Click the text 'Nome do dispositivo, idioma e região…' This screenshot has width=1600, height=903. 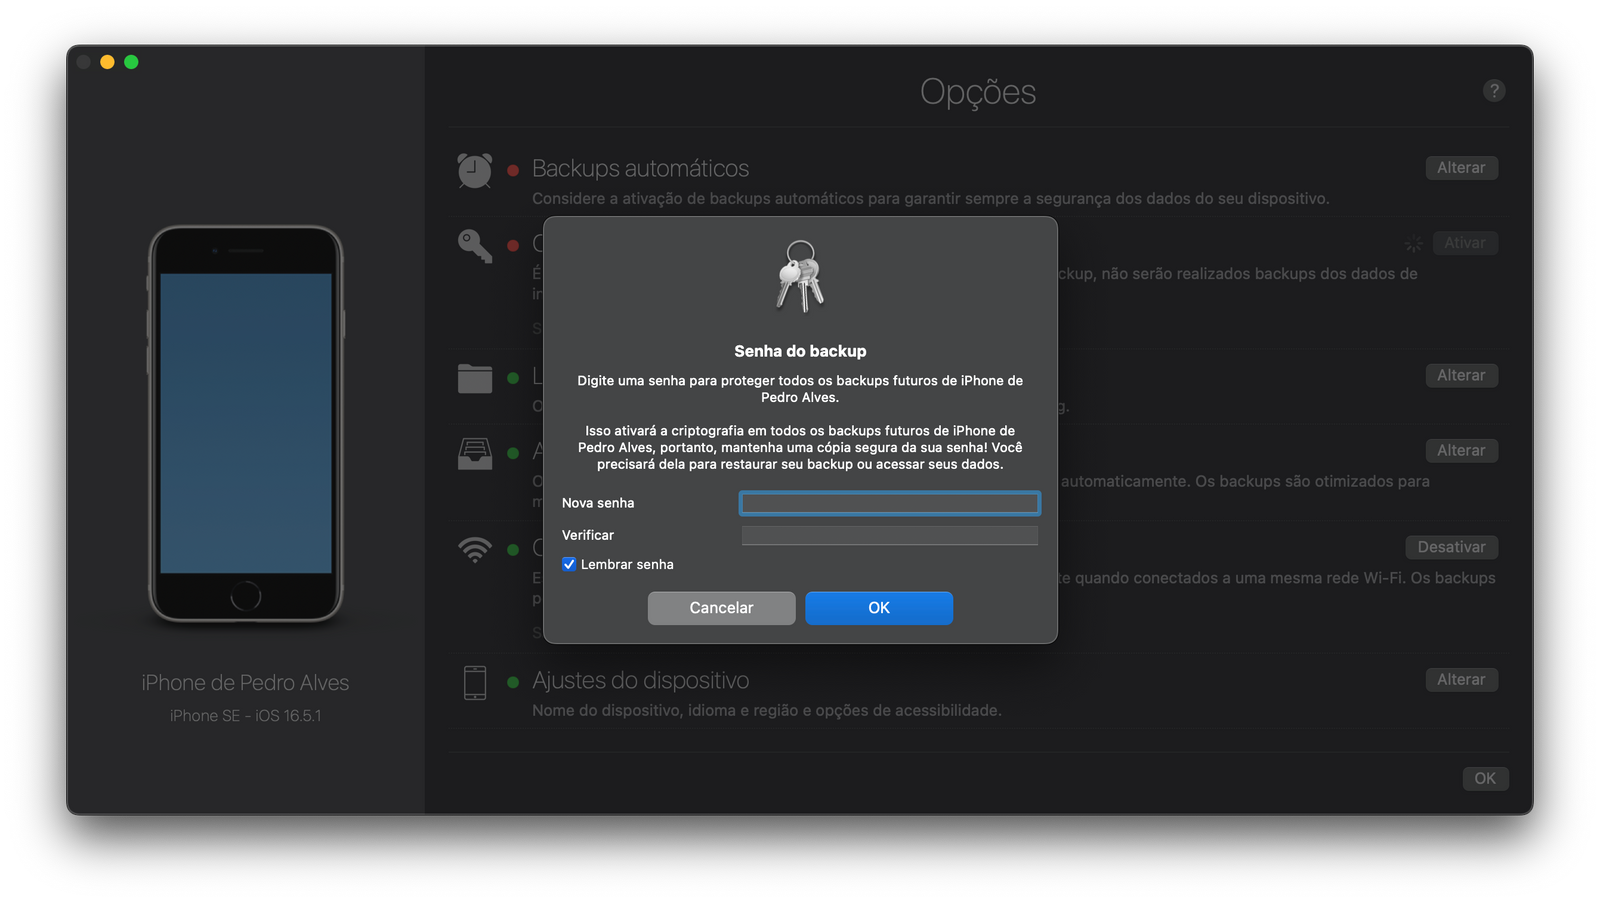[x=767, y=711]
